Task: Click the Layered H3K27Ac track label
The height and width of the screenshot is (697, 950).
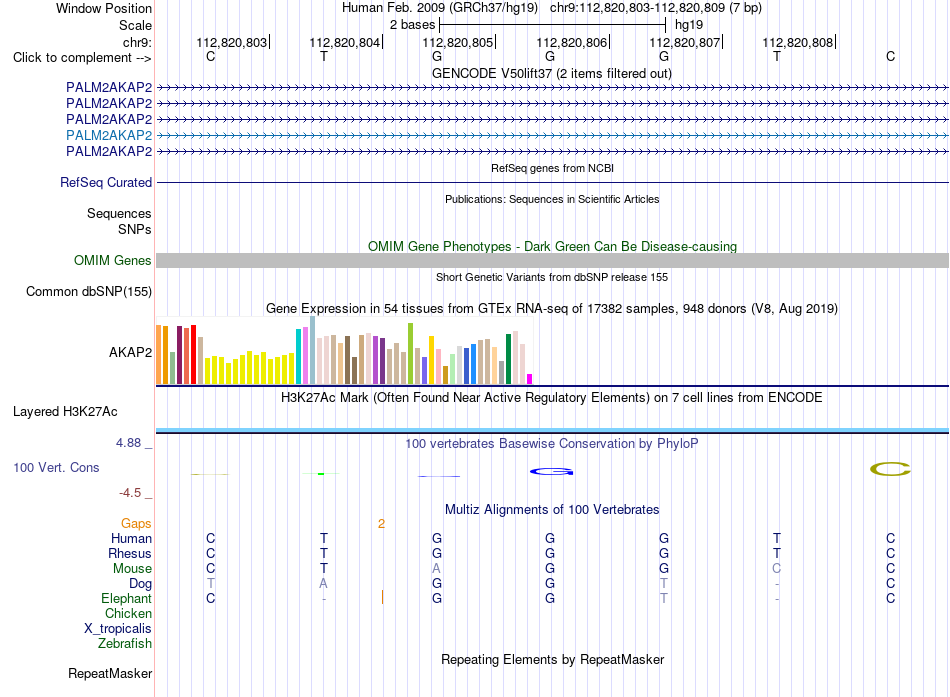Action: [x=65, y=412]
